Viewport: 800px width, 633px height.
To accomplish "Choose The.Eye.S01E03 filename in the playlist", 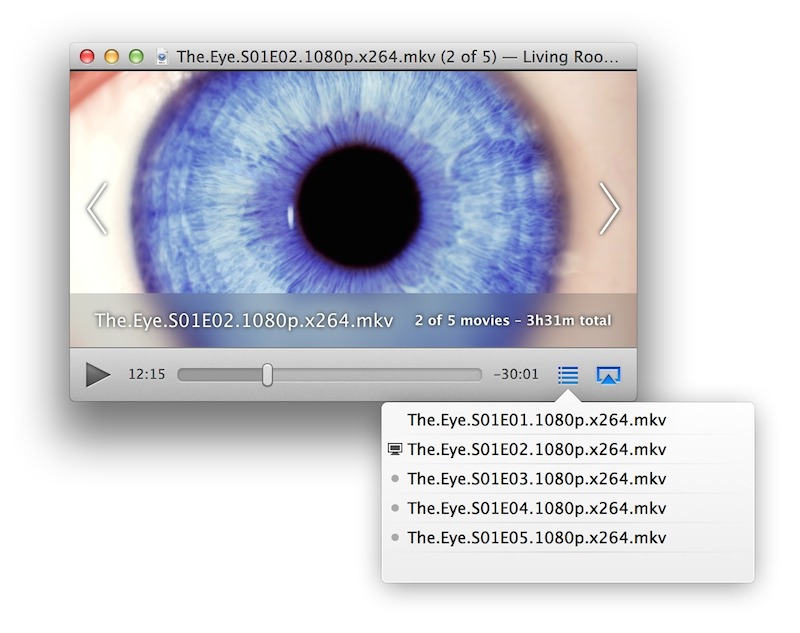I will coord(536,479).
